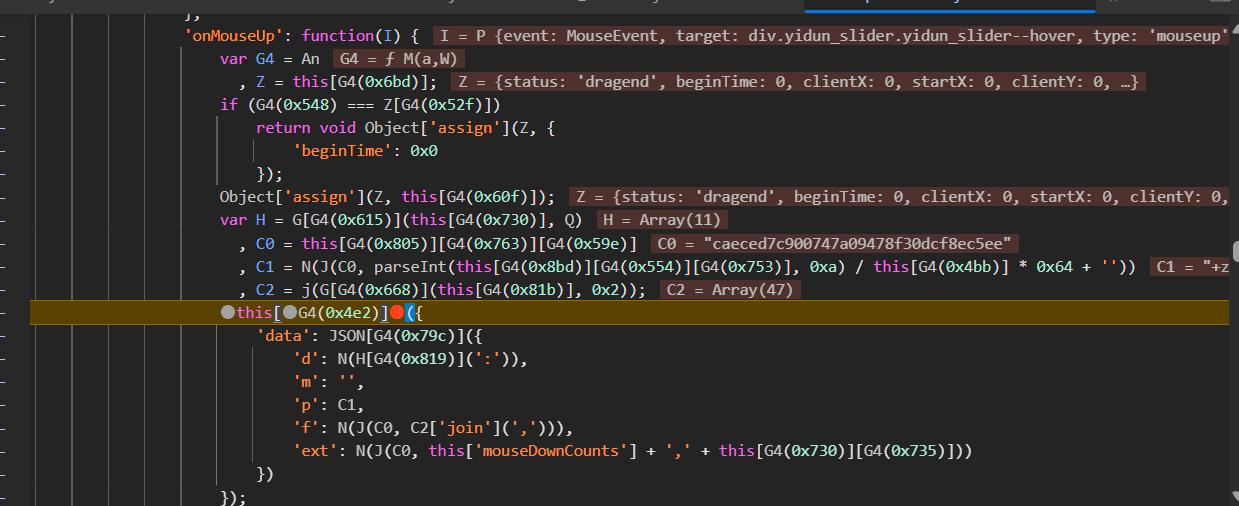This screenshot has height=506, width=1239.
Task: Click the gutter beside the 'onMouseUp' line
Action: [8, 37]
